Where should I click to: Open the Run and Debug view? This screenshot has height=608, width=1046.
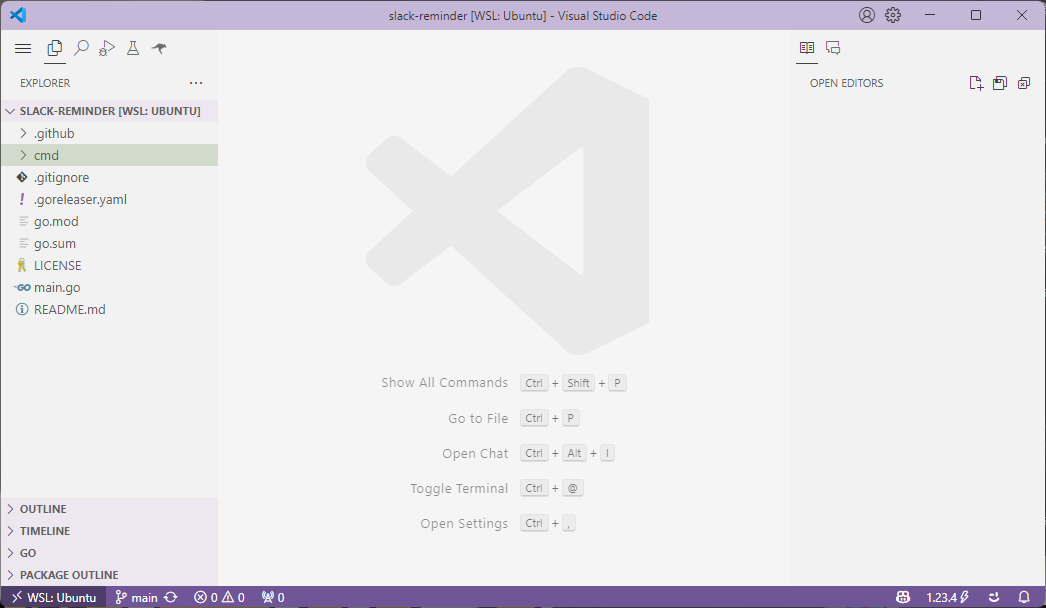107,48
